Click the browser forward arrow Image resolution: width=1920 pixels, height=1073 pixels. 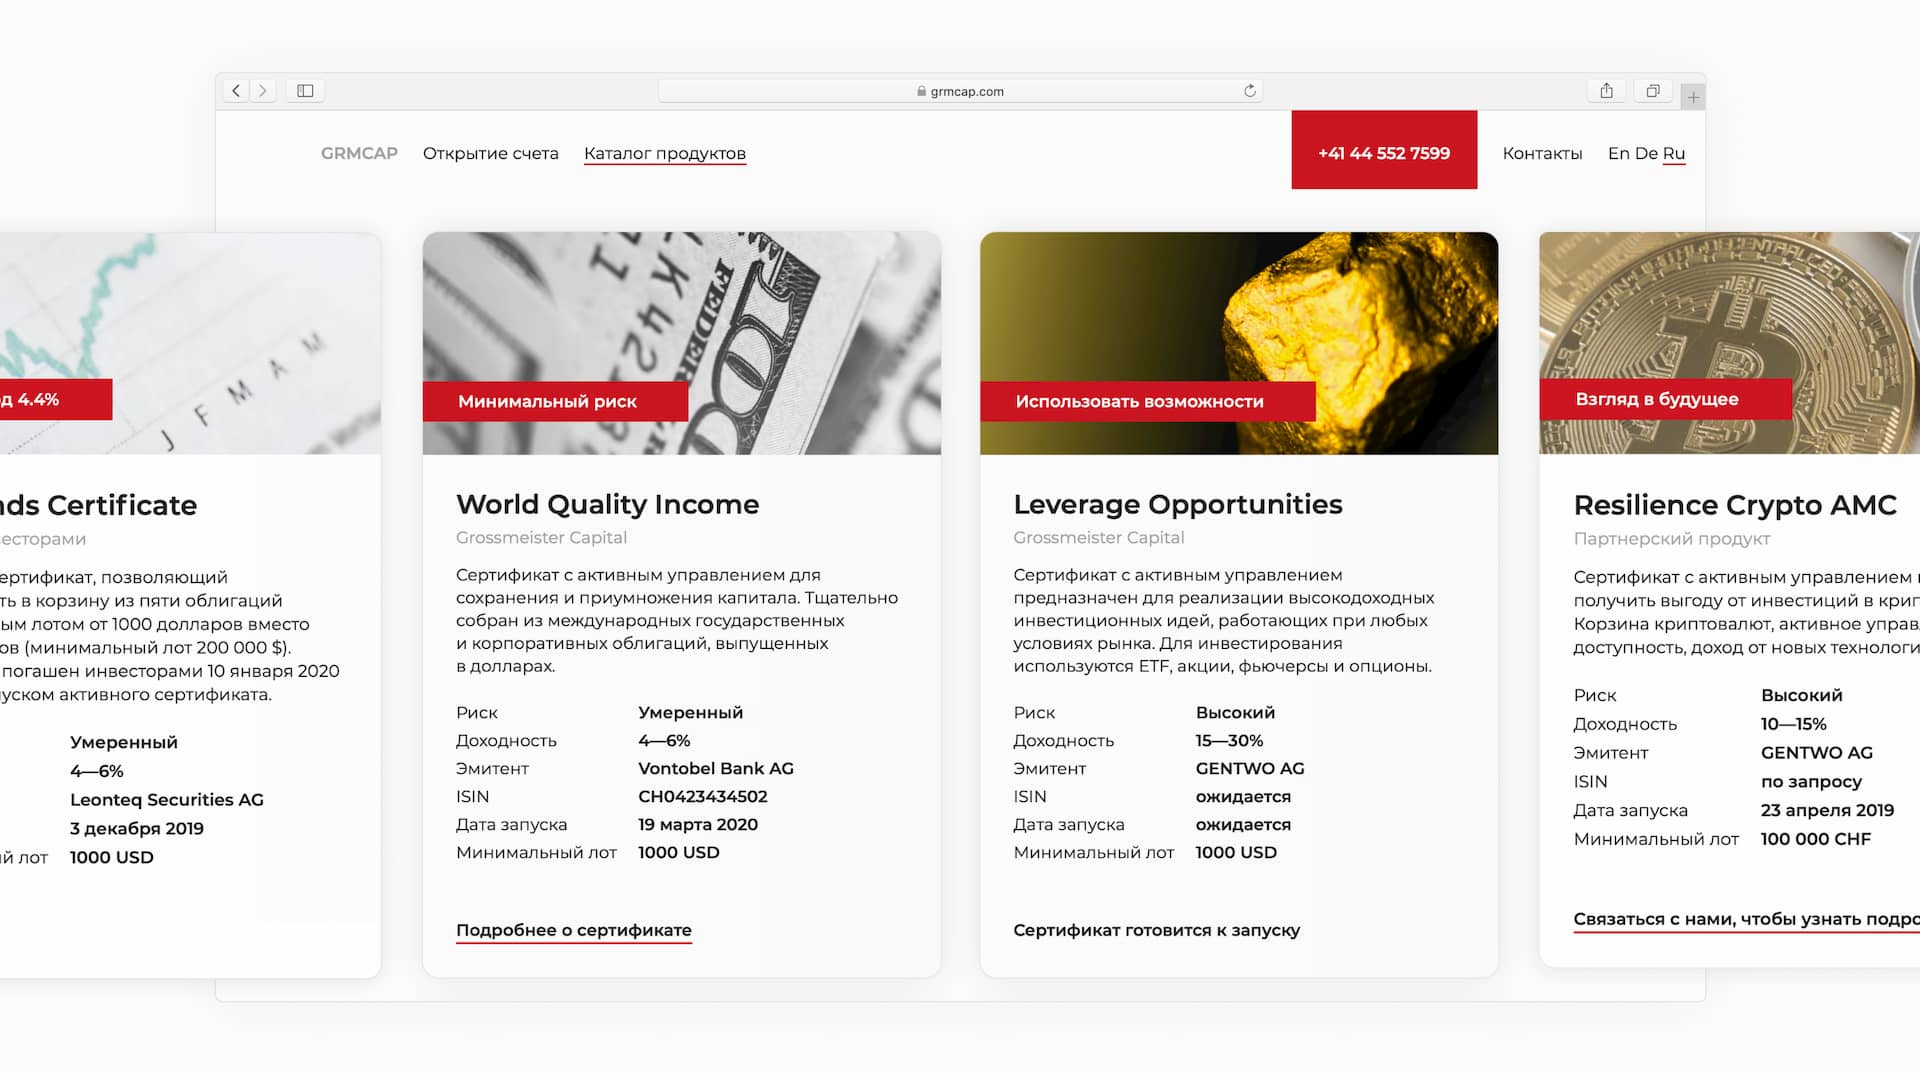tap(263, 91)
